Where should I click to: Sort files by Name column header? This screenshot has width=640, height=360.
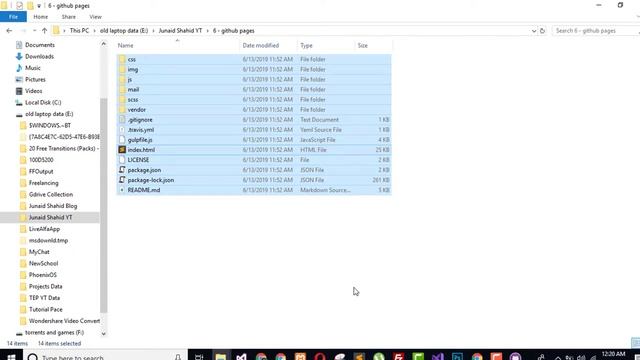pyautogui.click(x=125, y=45)
